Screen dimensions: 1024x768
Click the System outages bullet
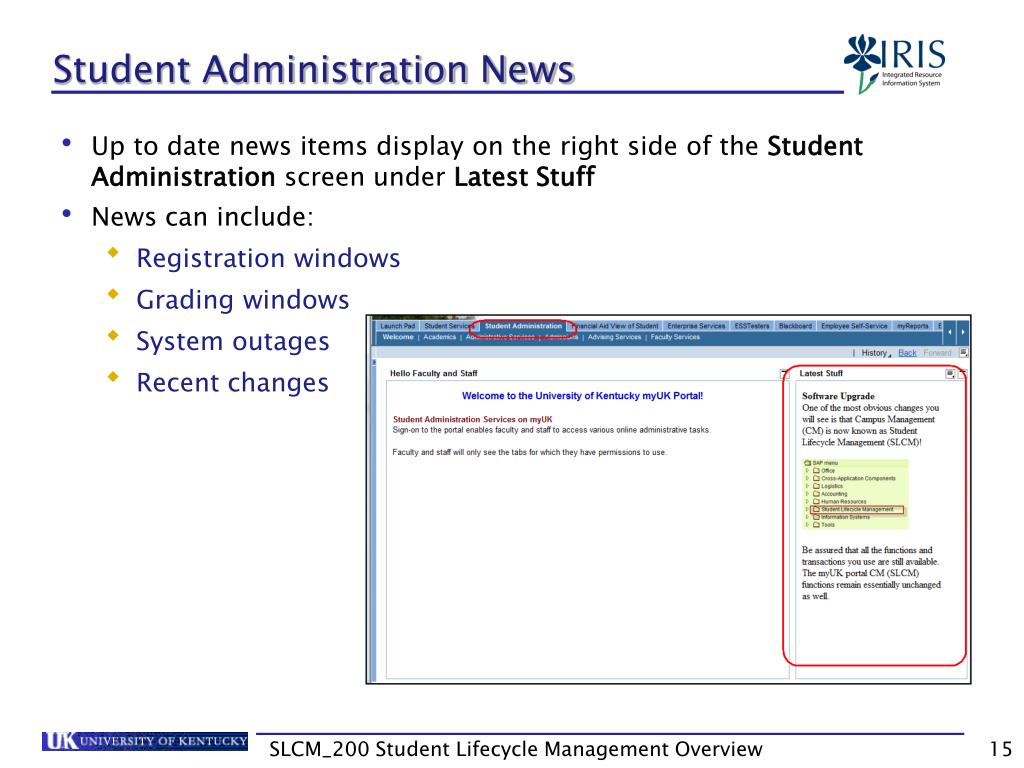pos(232,341)
